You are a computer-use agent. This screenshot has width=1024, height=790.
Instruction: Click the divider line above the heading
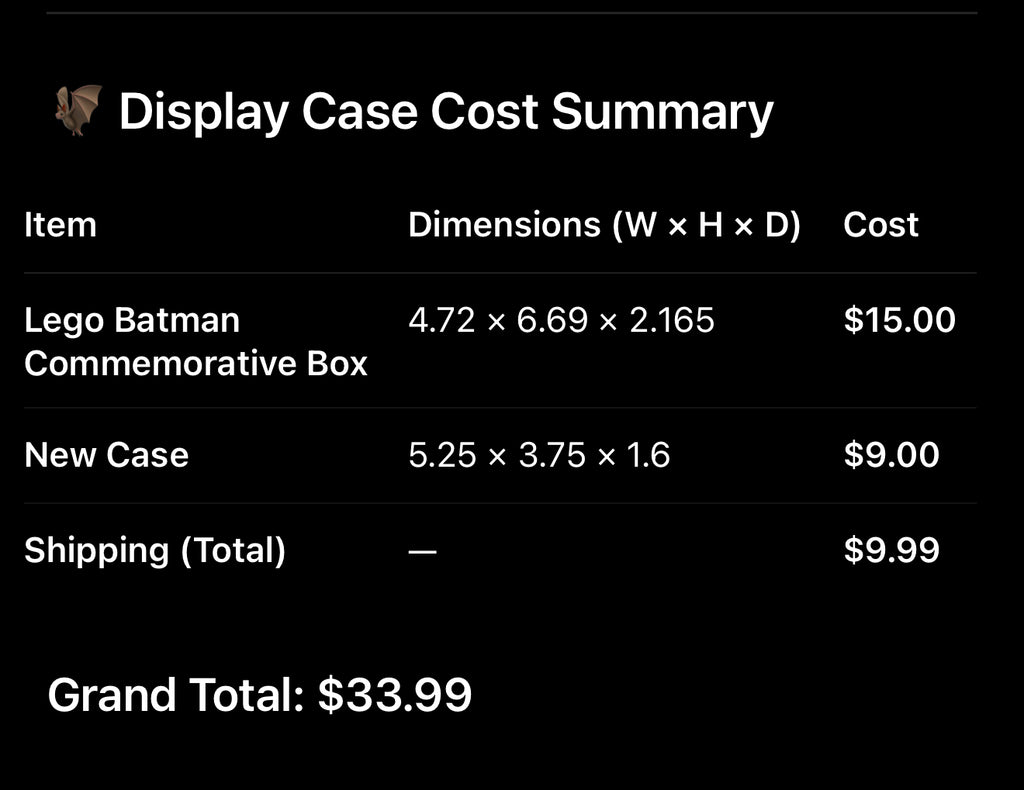point(511,13)
